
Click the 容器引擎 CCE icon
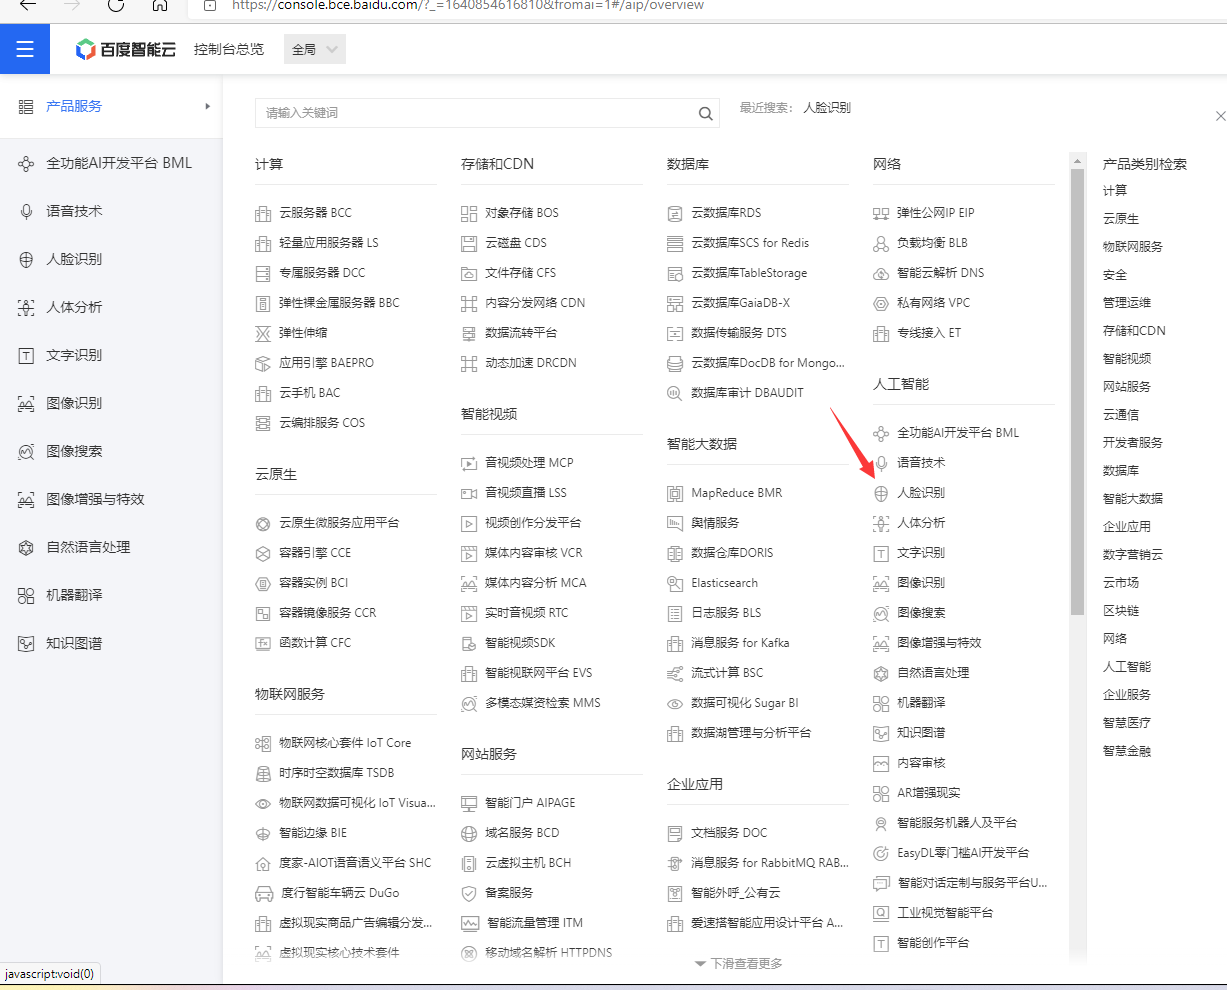(263, 553)
